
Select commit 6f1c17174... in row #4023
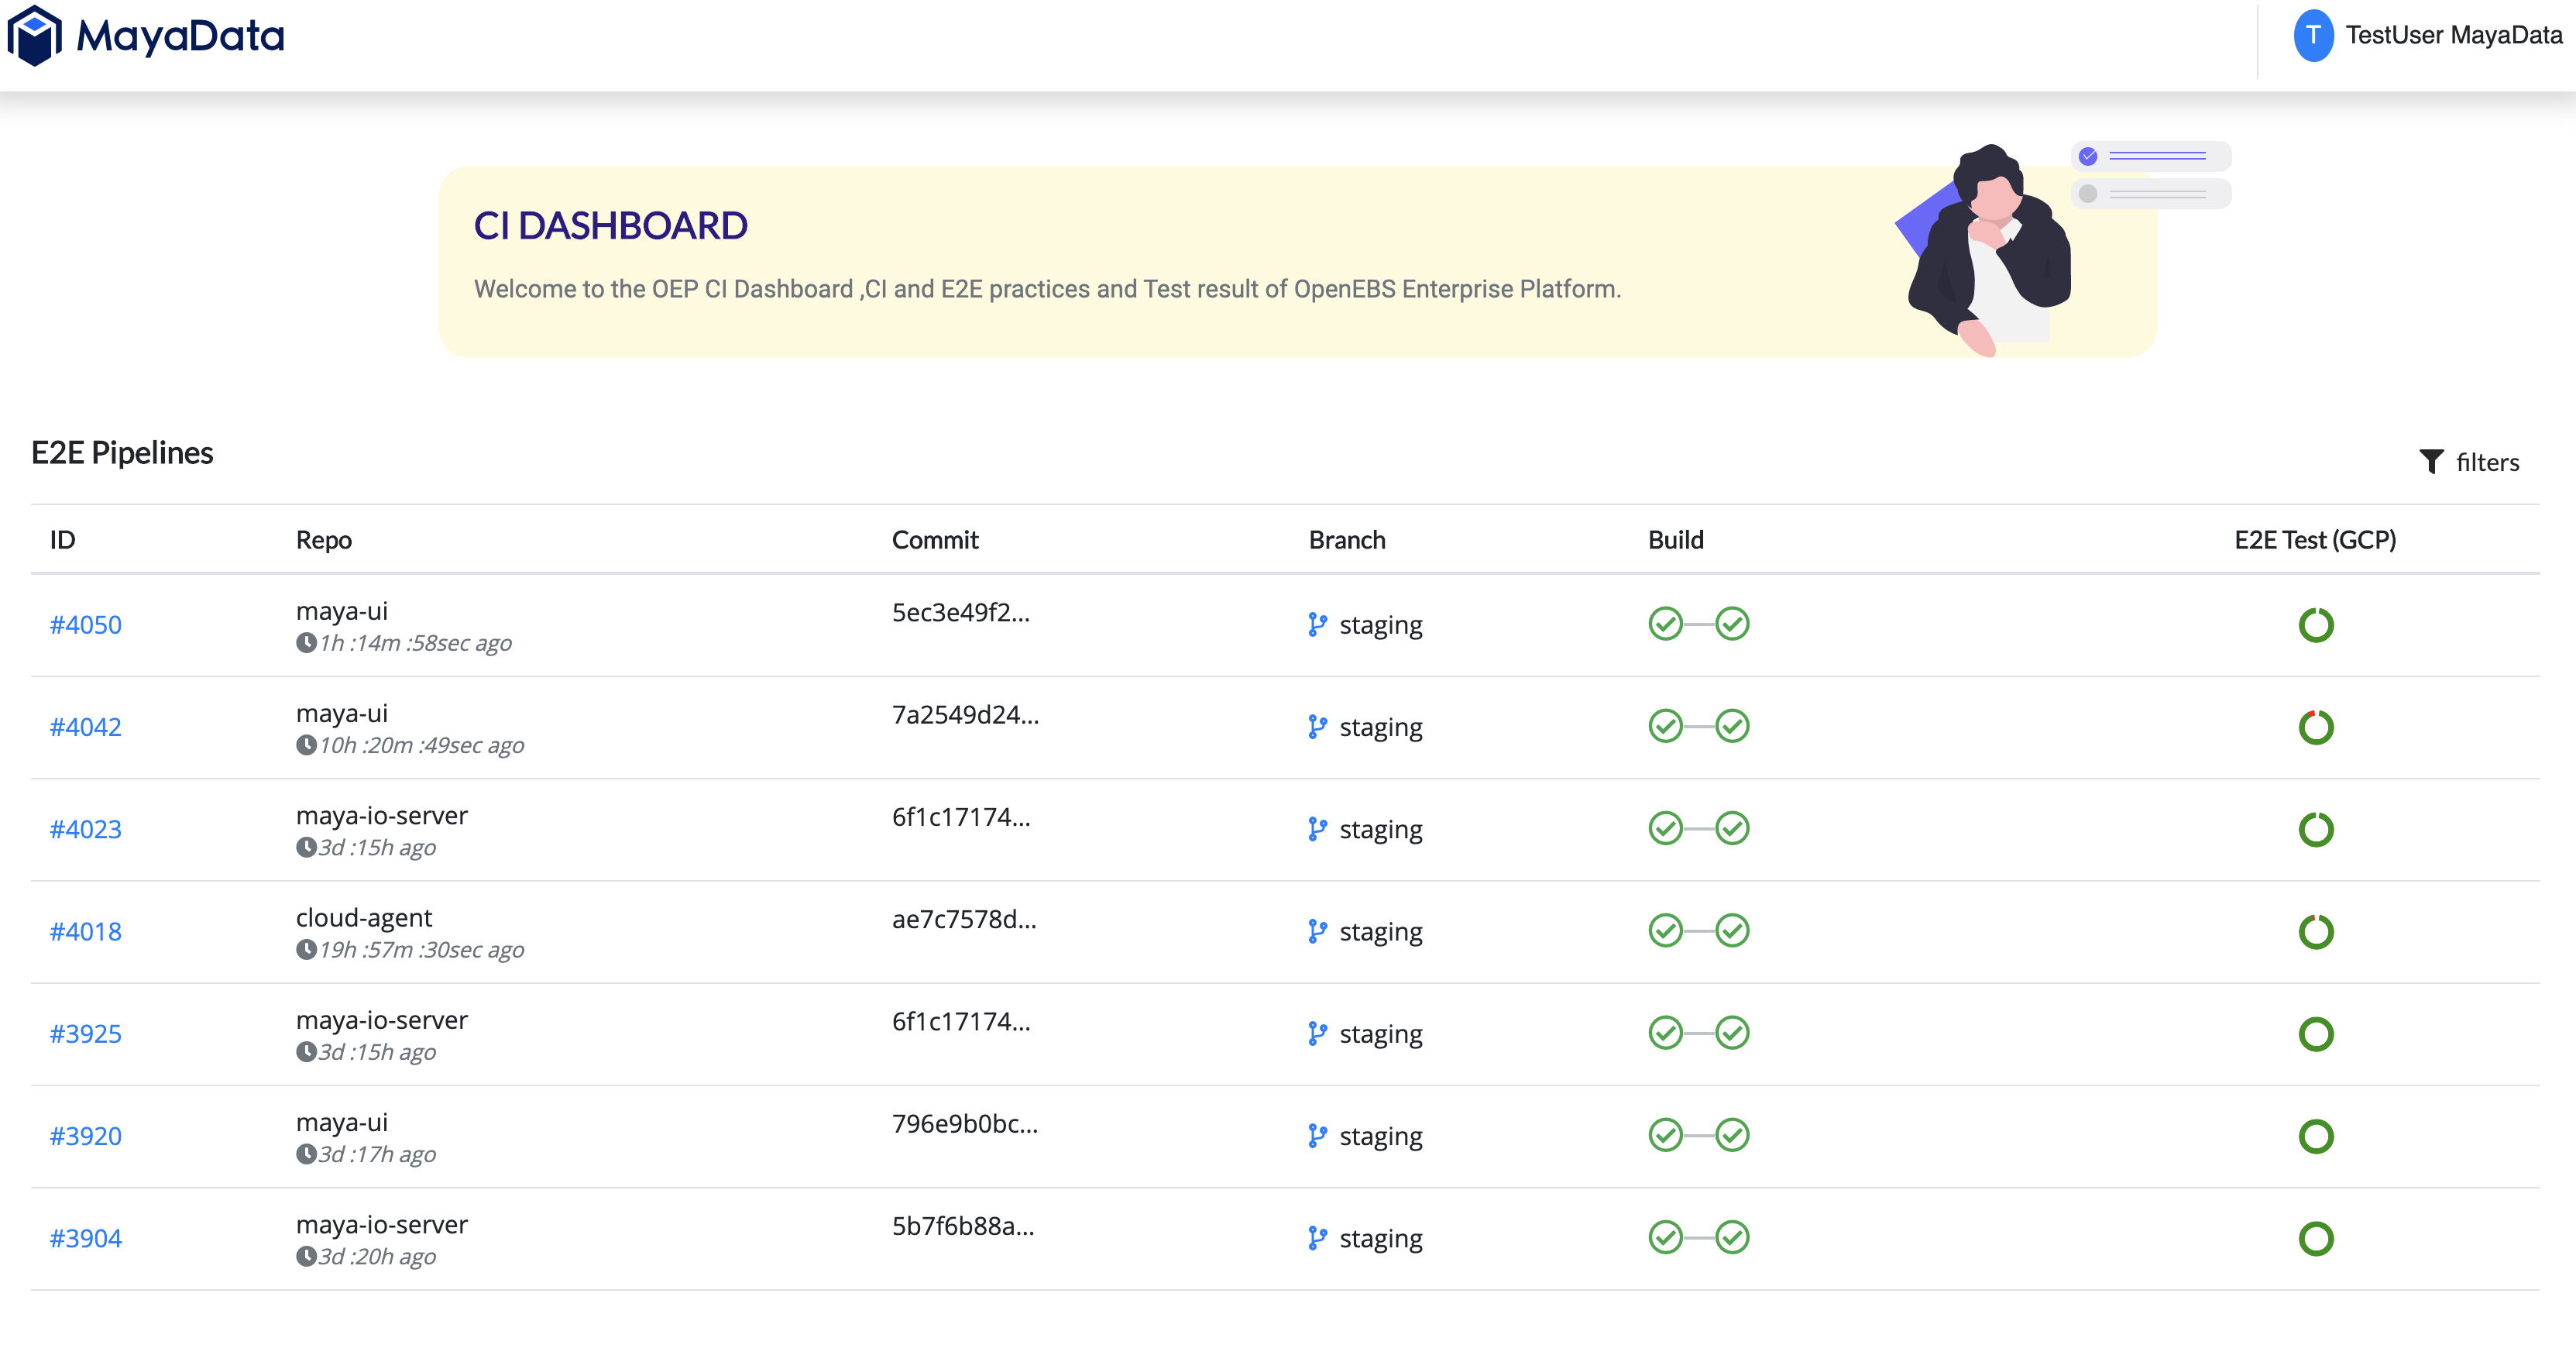tap(960, 817)
